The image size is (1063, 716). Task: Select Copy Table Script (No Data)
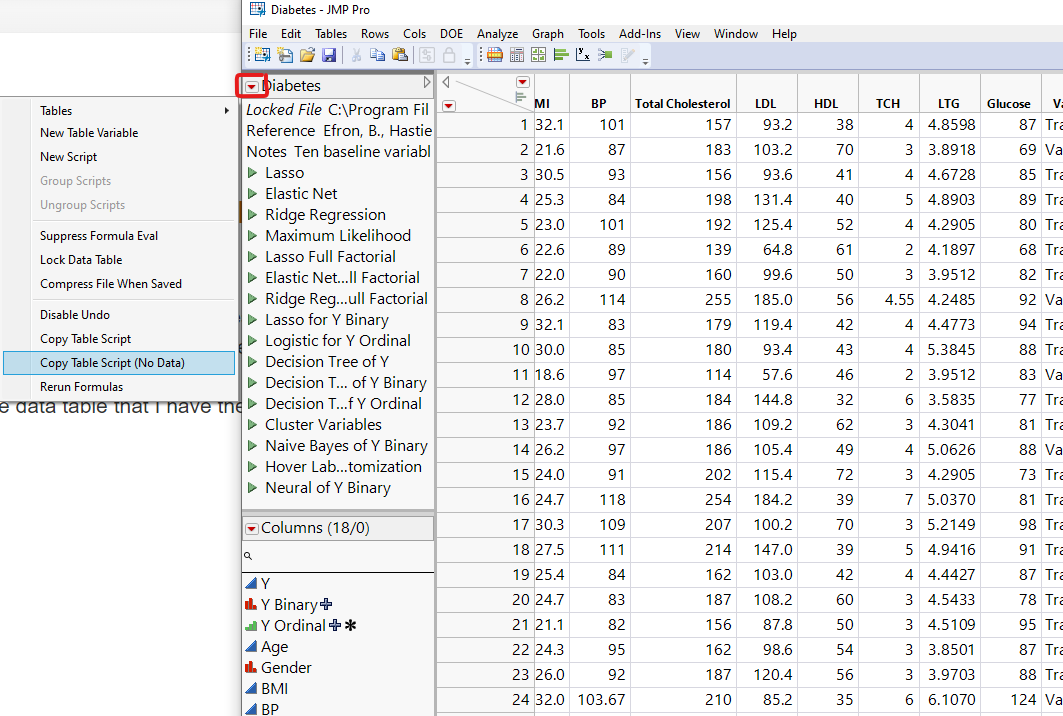112,363
